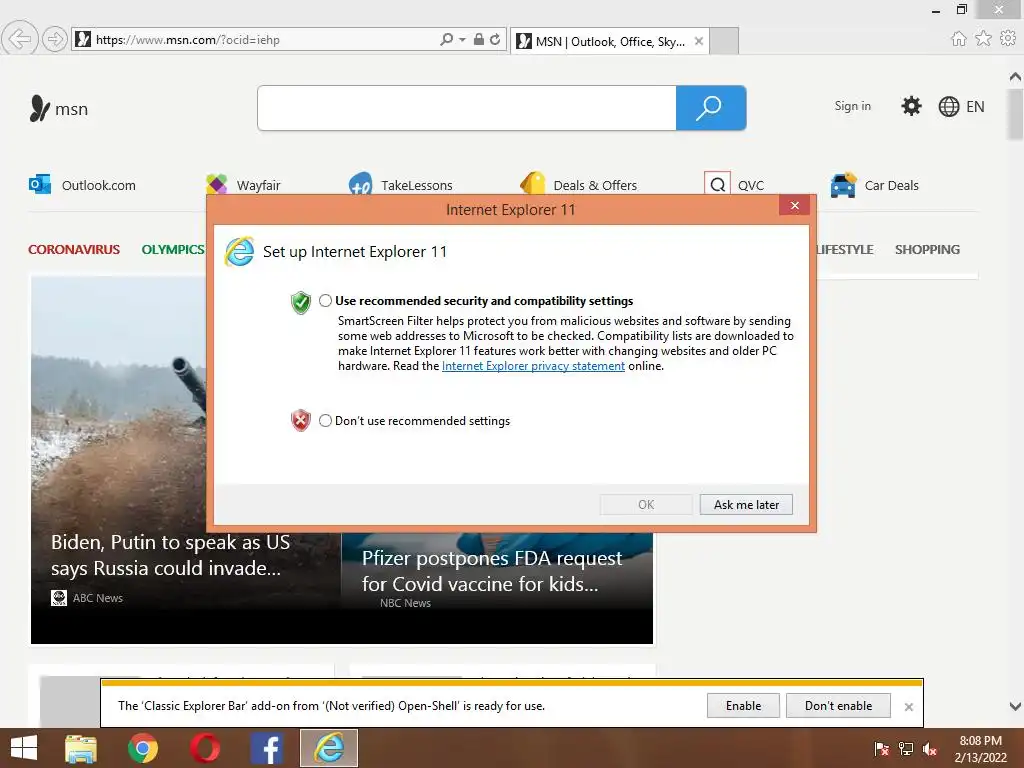The height and width of the screenshot is (768, 1024).
Task: Open IE Tools gear in the top corner
Action: 1008,39
